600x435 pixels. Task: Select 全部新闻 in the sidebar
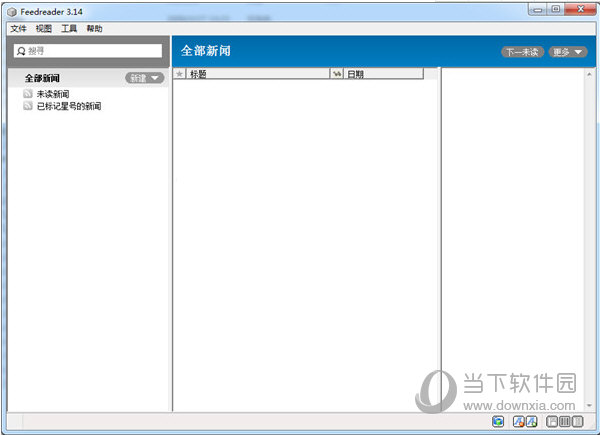point(42,78)
